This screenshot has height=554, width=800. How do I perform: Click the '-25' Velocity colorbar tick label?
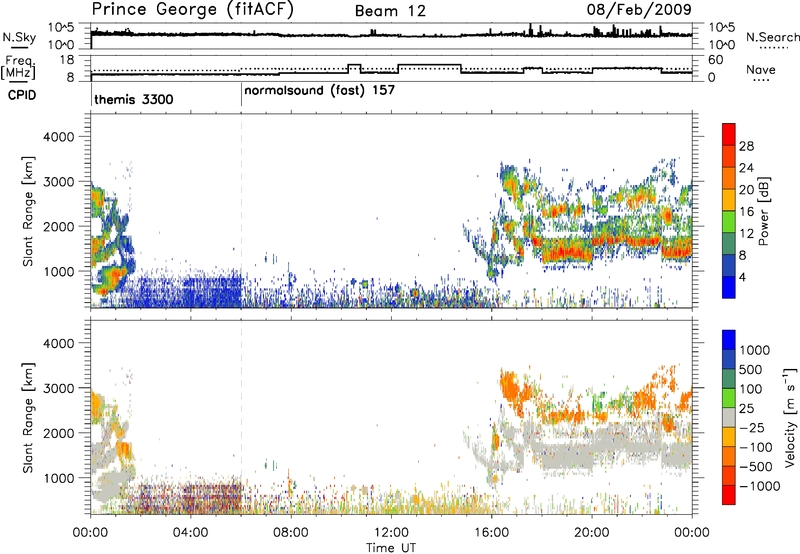tap(752, 427)
